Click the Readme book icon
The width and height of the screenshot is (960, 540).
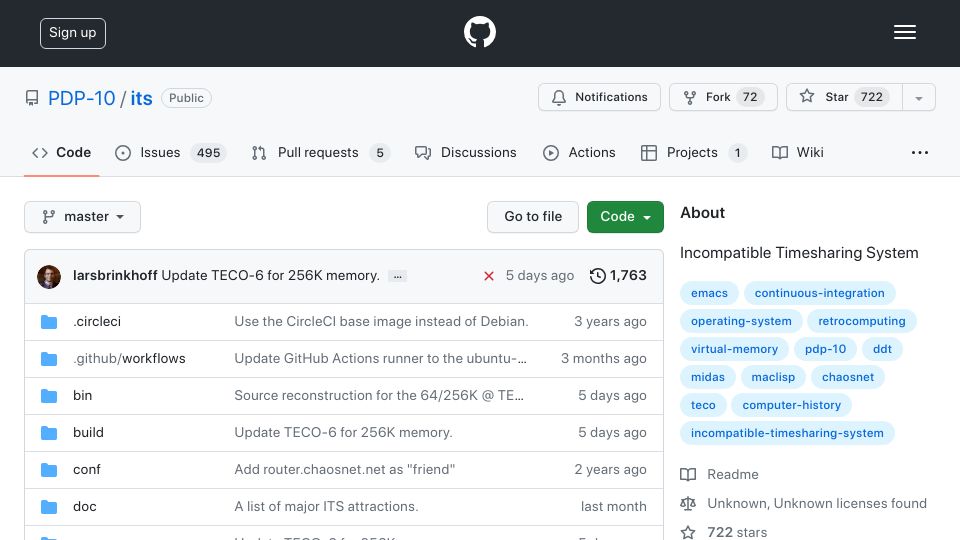tap(688, 474)
